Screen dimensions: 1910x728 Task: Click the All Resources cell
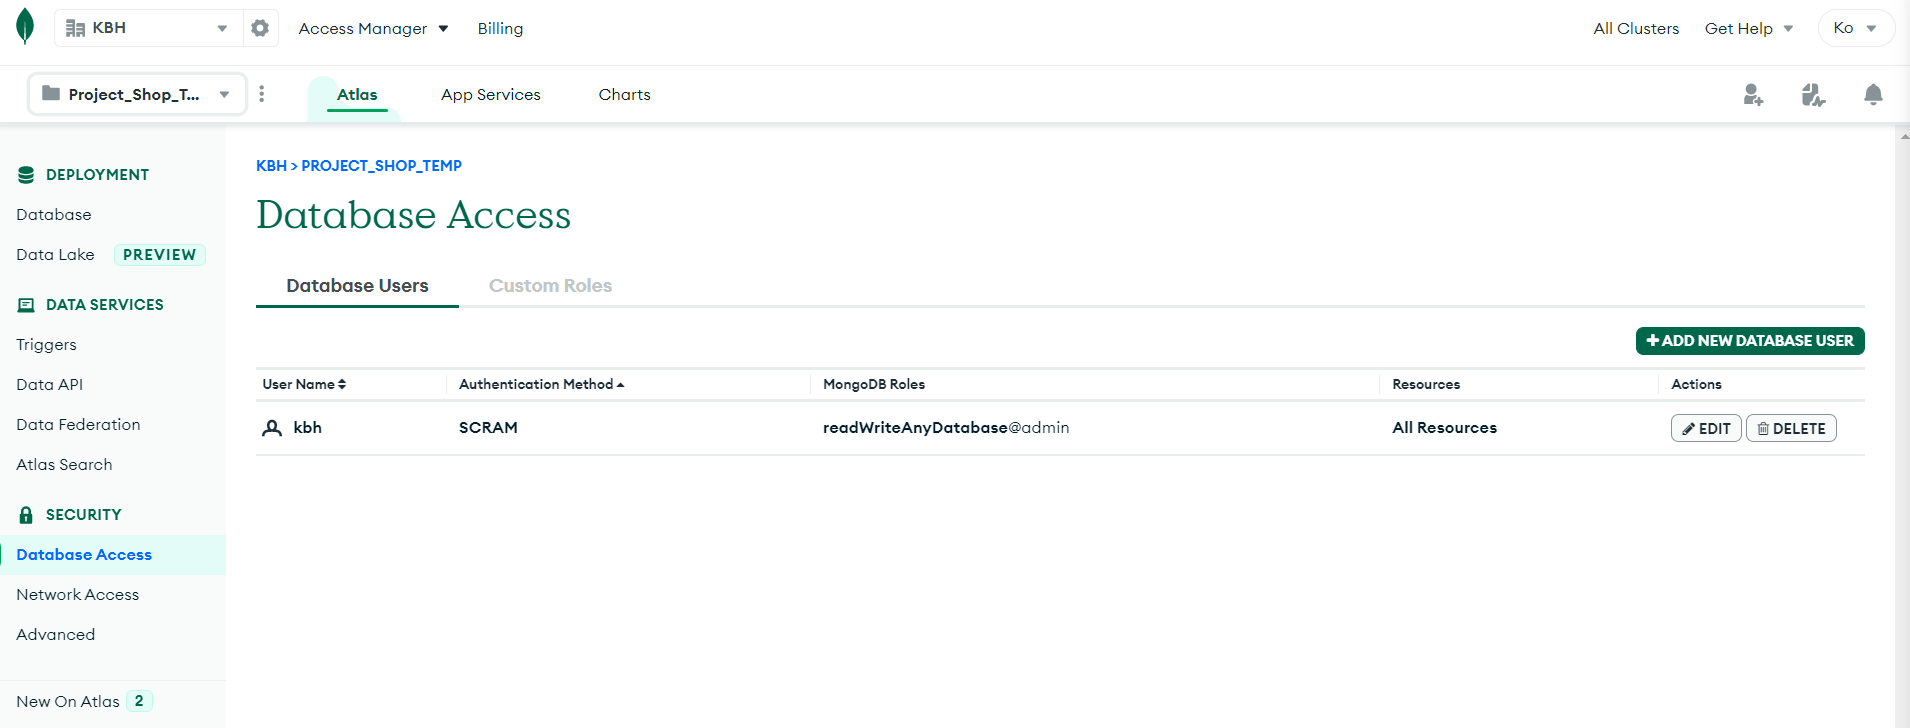pyautogui.click(x=1444, y=427)
